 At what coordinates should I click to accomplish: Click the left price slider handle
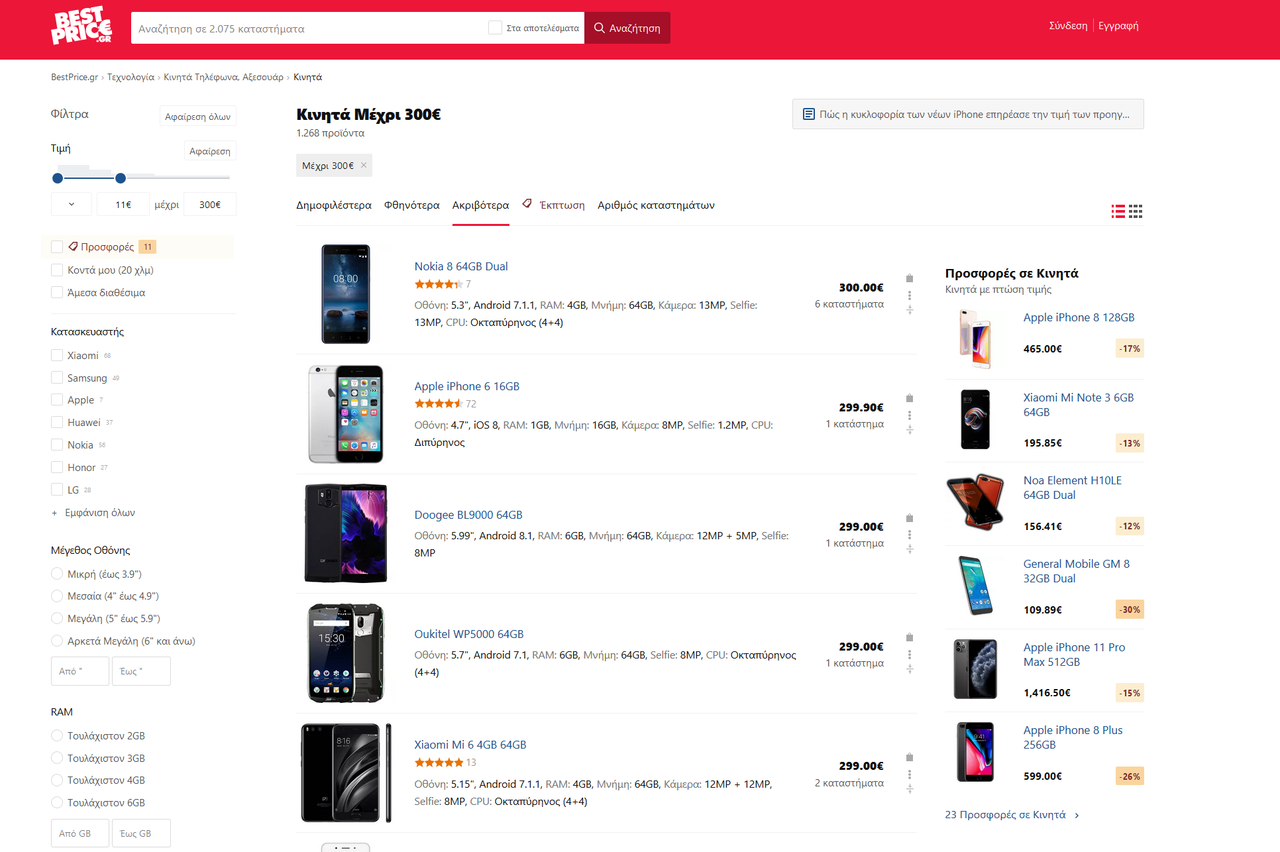pos(57,178)
